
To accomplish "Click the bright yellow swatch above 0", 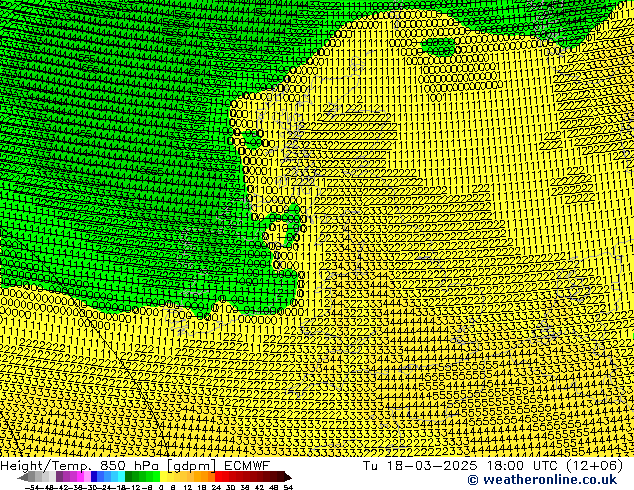I will click(x=163, y=477).
